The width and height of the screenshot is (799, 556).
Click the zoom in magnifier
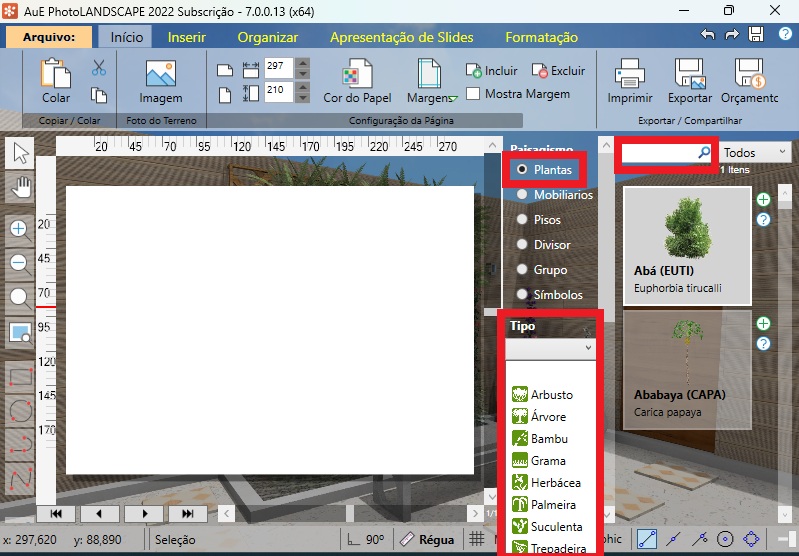[20, 230]
